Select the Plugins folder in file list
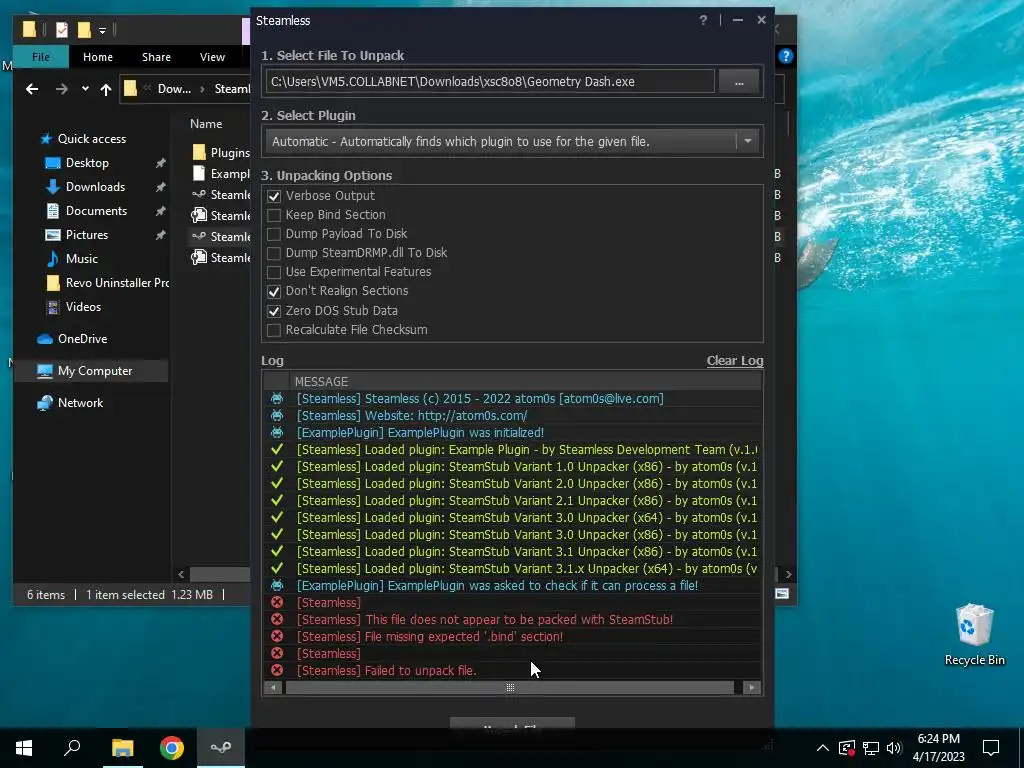Screen dimensions: 1024x768 (x=222, y=153)
